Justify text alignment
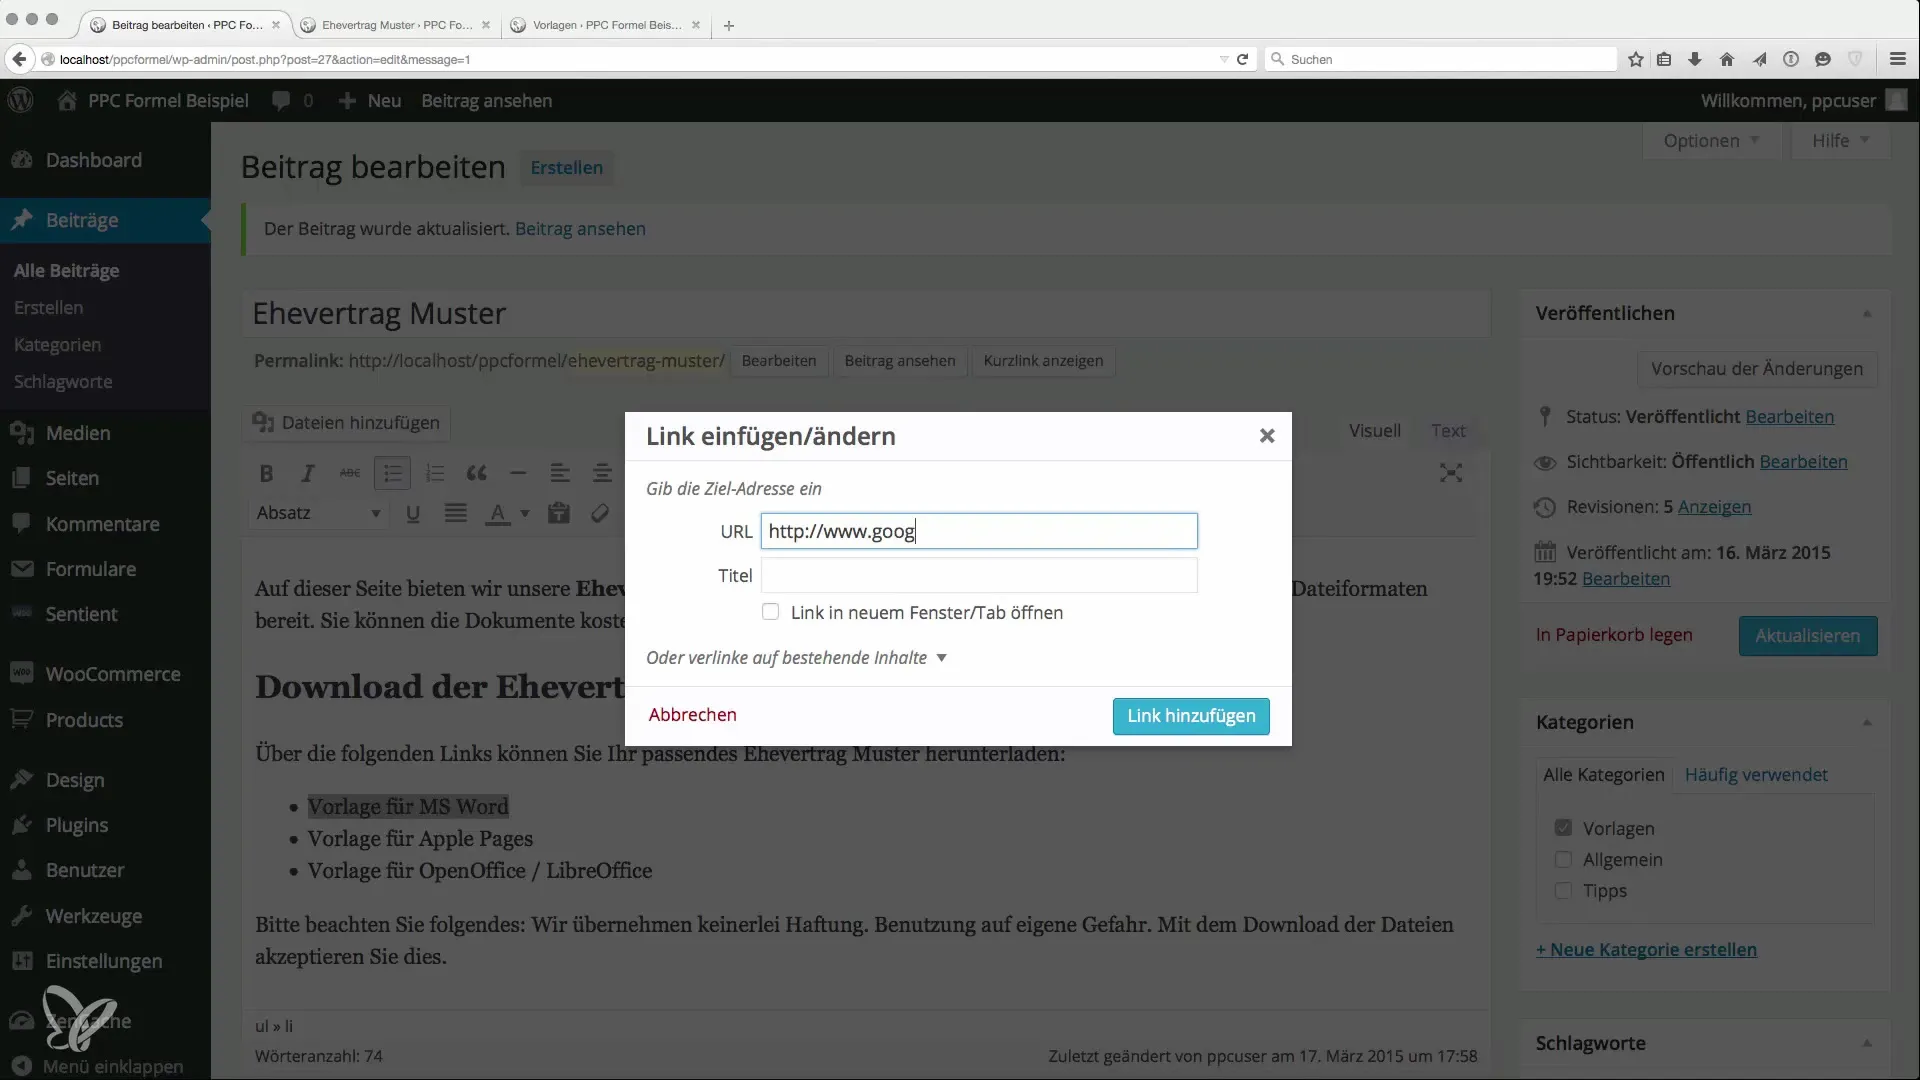The image size is (1920, 1080). (455, 513)
